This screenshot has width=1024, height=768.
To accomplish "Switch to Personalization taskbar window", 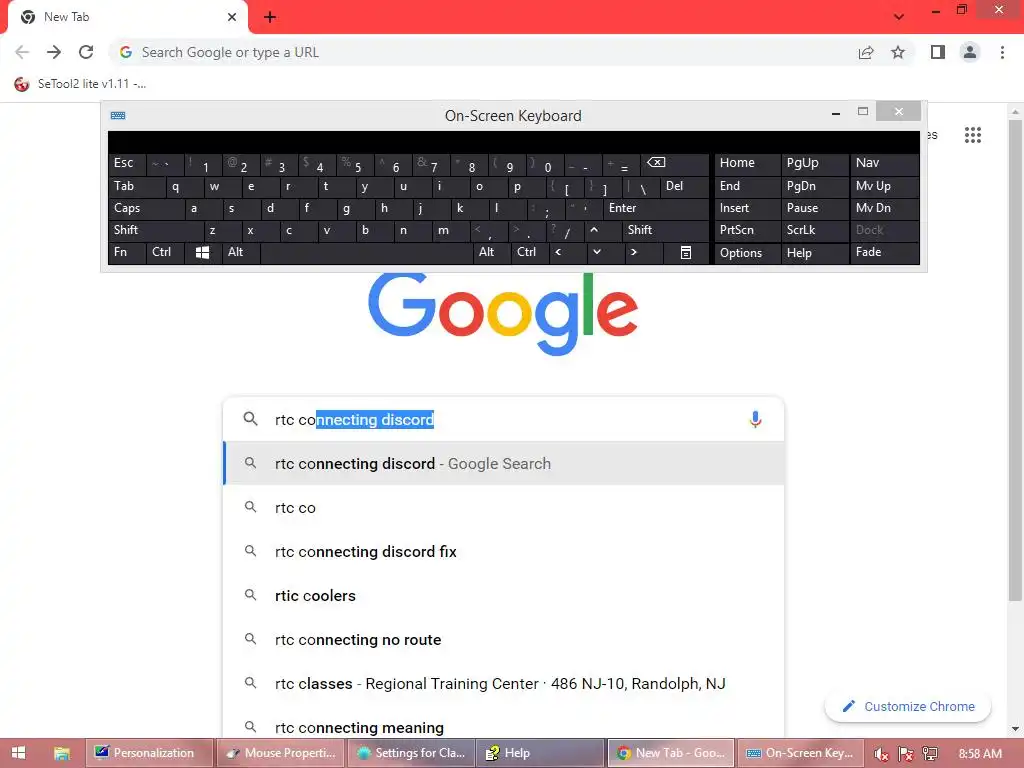I will click(x=149, y=753).
